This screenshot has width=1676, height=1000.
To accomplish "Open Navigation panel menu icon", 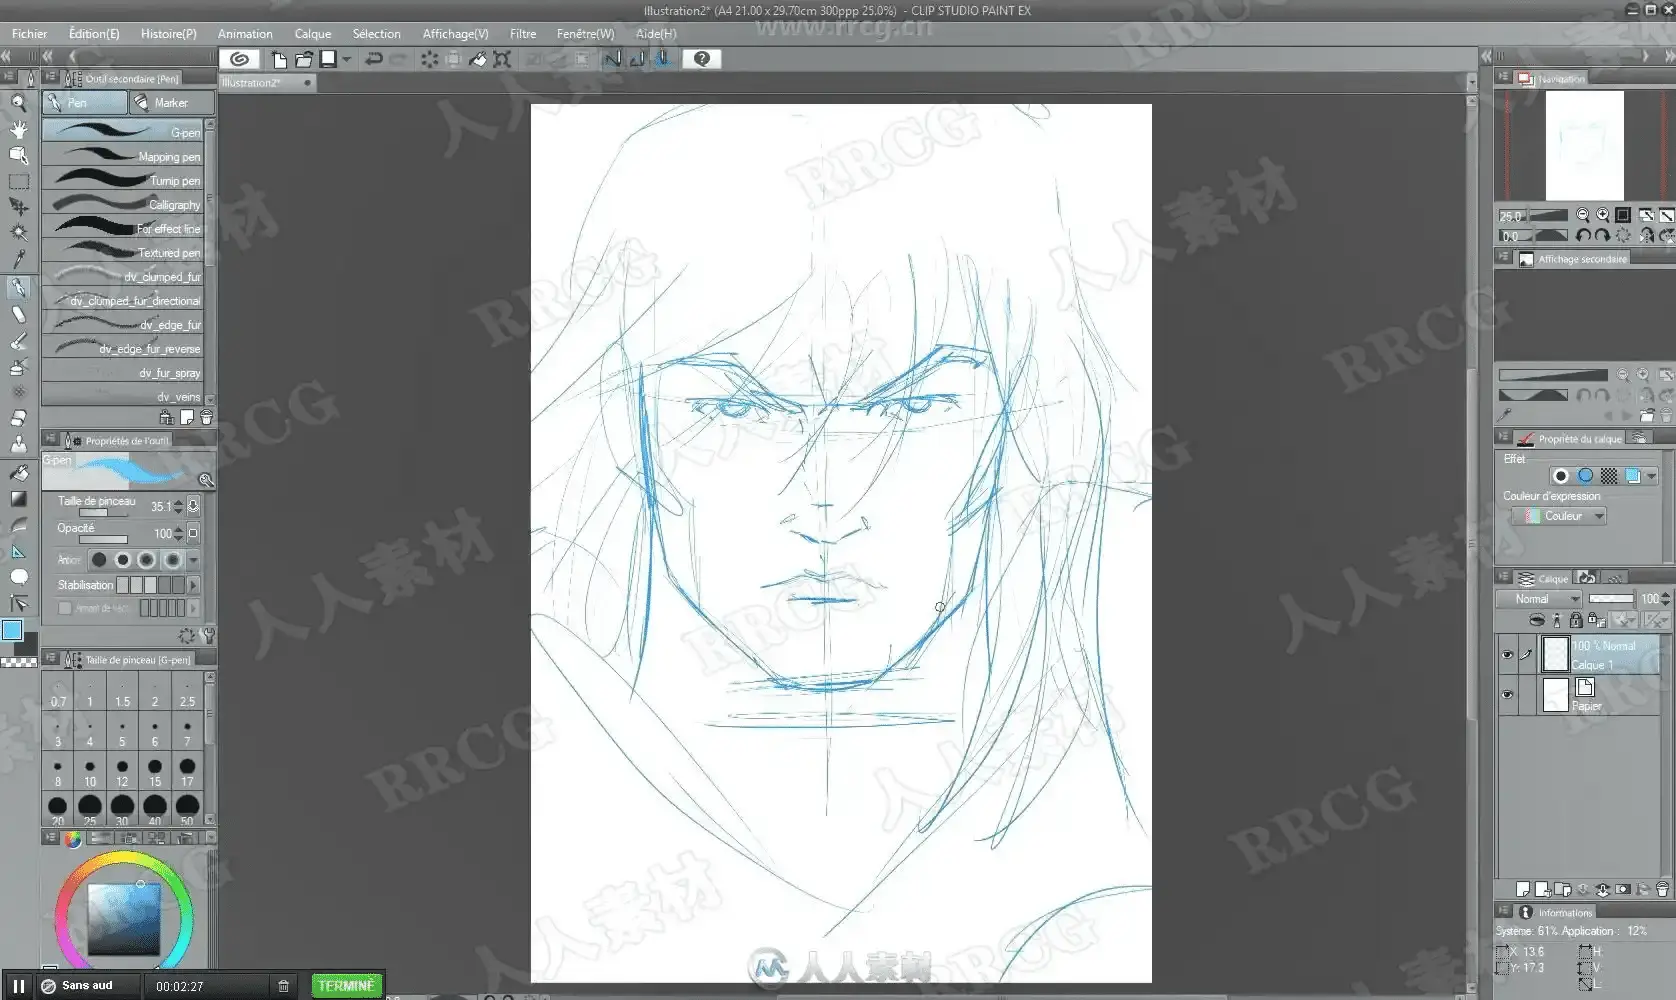I will [x=1503, y=77].
